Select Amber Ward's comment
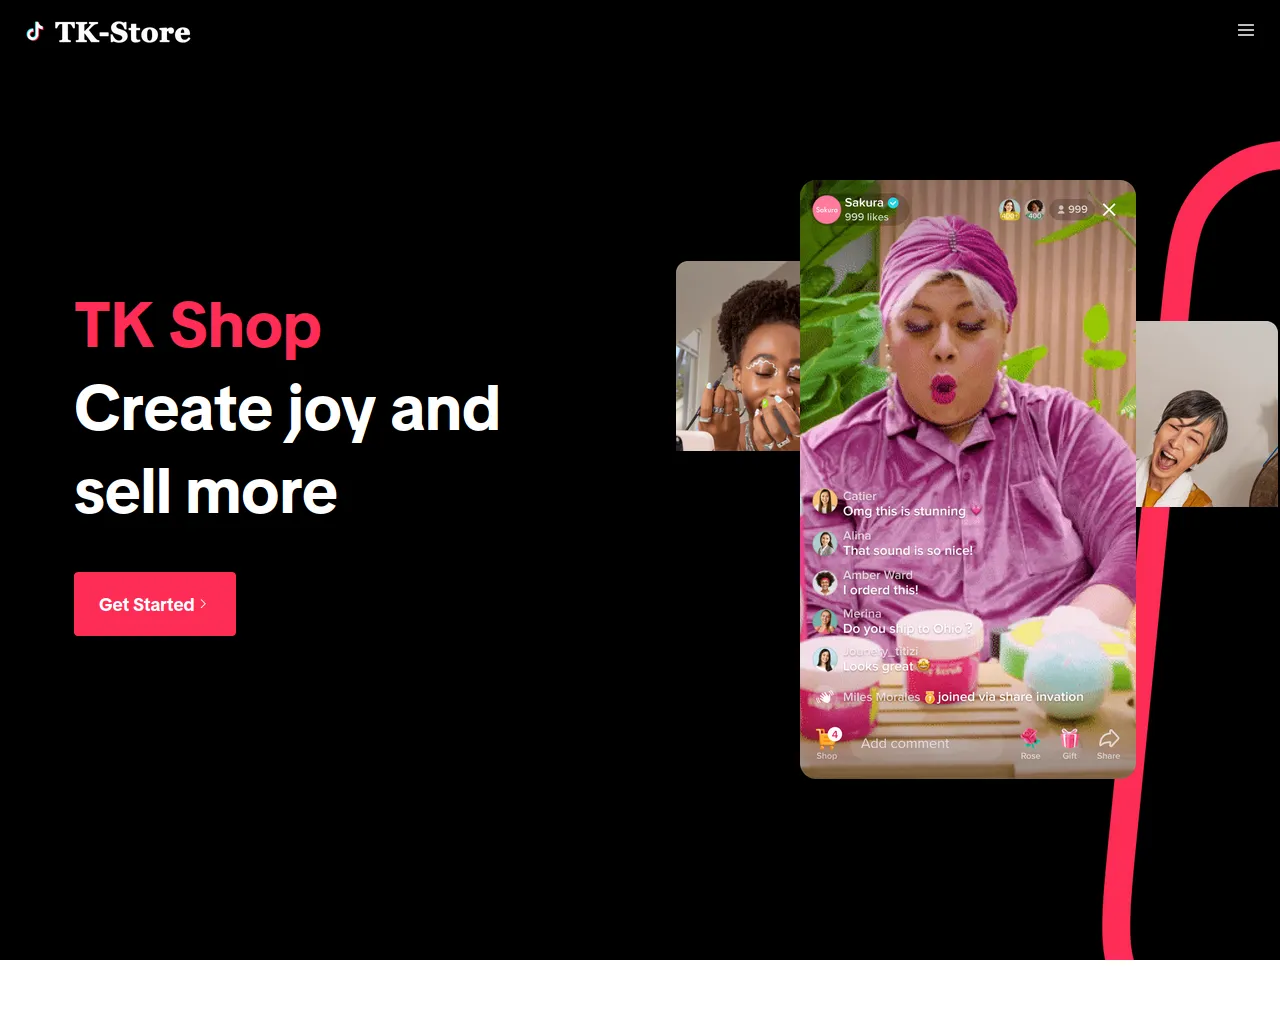 [x=880, y=583]
